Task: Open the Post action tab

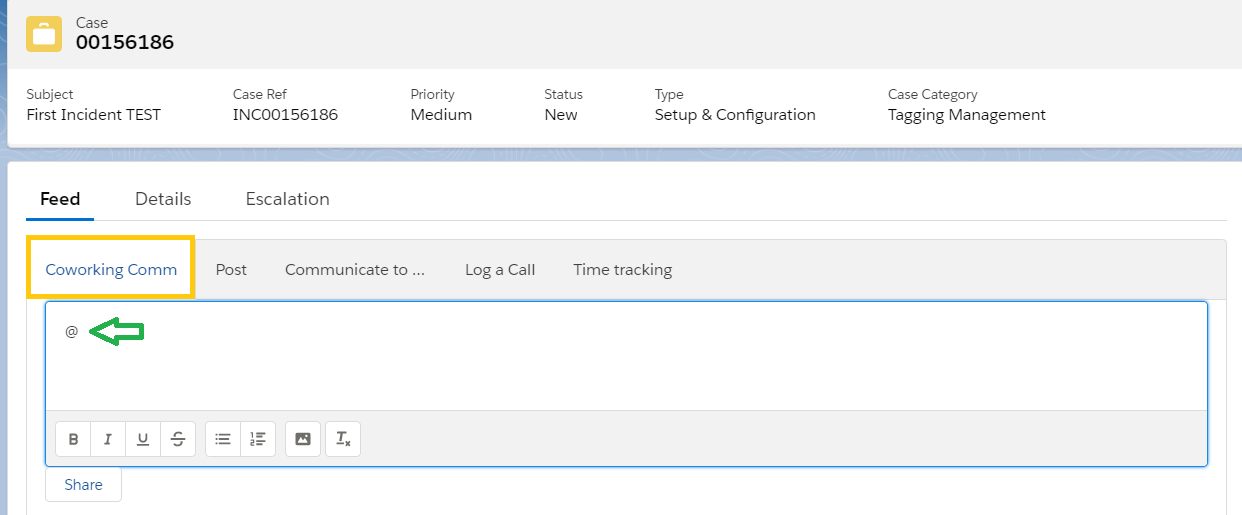Action: click(231, 269)
